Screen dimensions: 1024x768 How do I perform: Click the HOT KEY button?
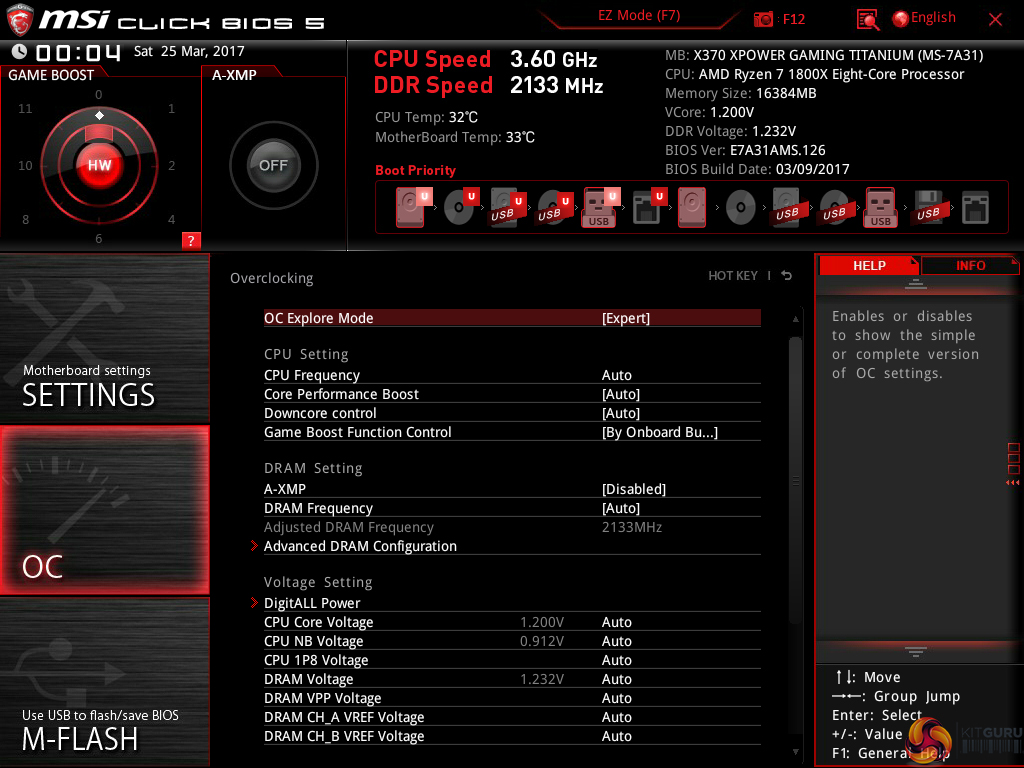tap(733, 276)
